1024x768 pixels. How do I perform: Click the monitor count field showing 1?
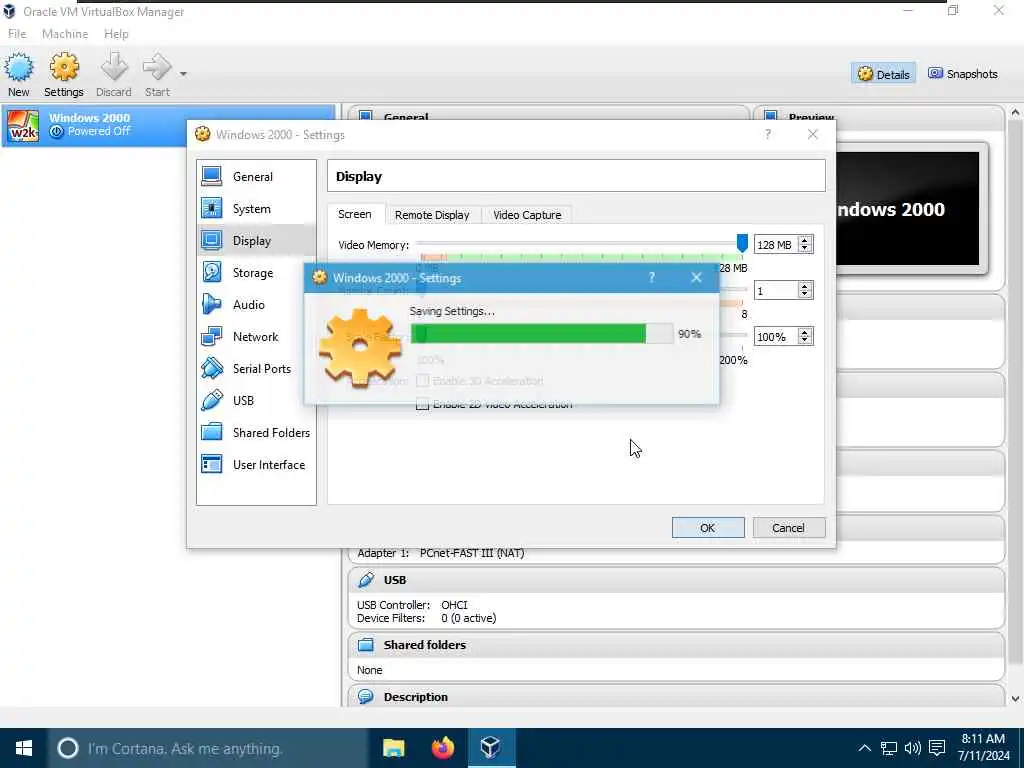click(776, 291)
